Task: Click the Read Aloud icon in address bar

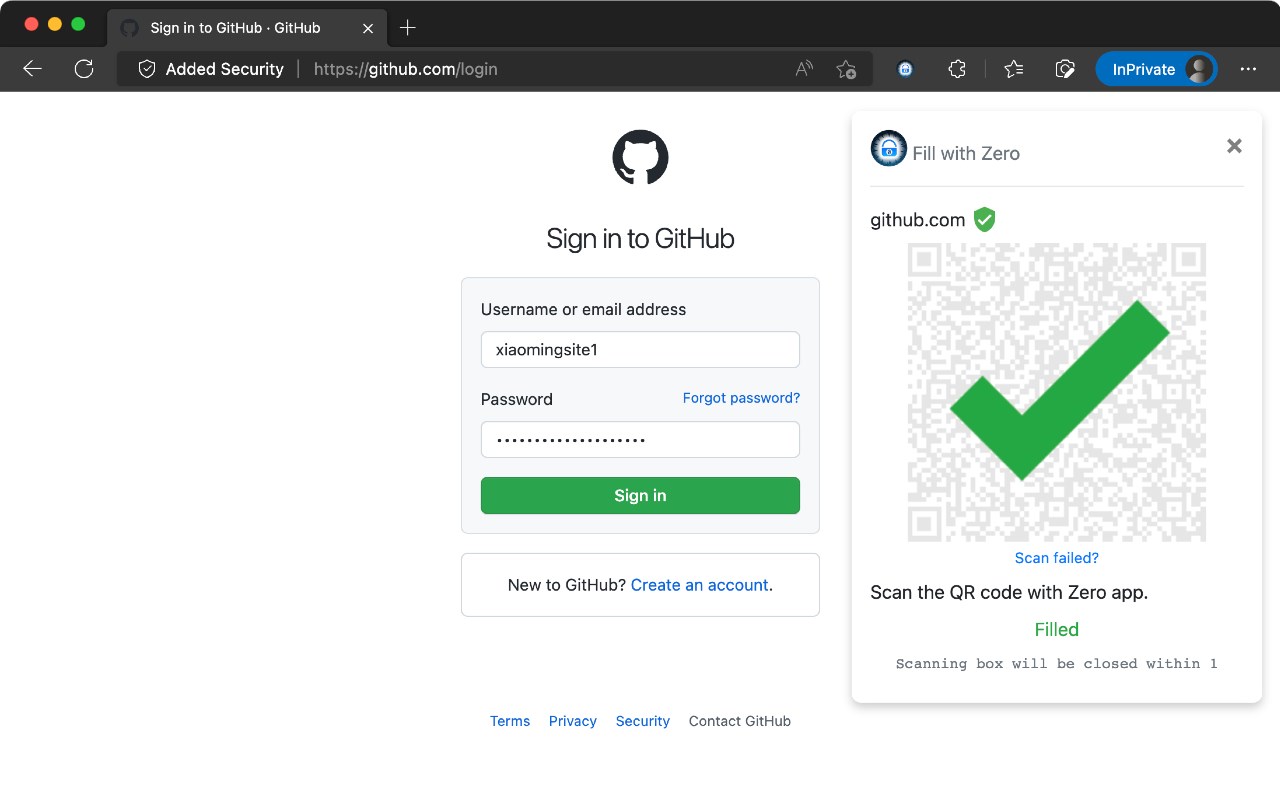Action: click(804, 69)
